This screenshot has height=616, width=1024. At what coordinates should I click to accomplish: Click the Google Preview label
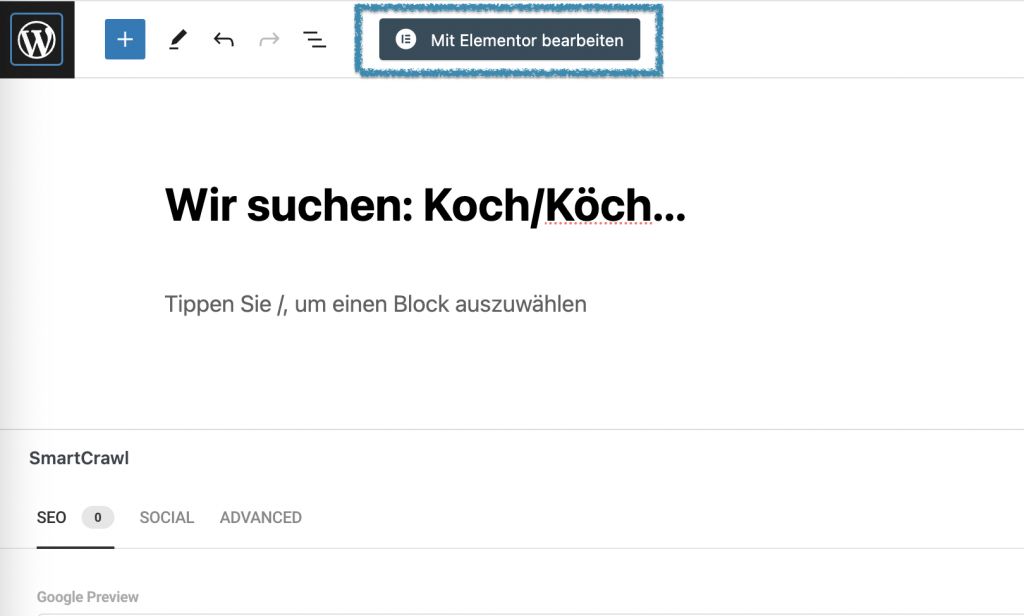88,597
